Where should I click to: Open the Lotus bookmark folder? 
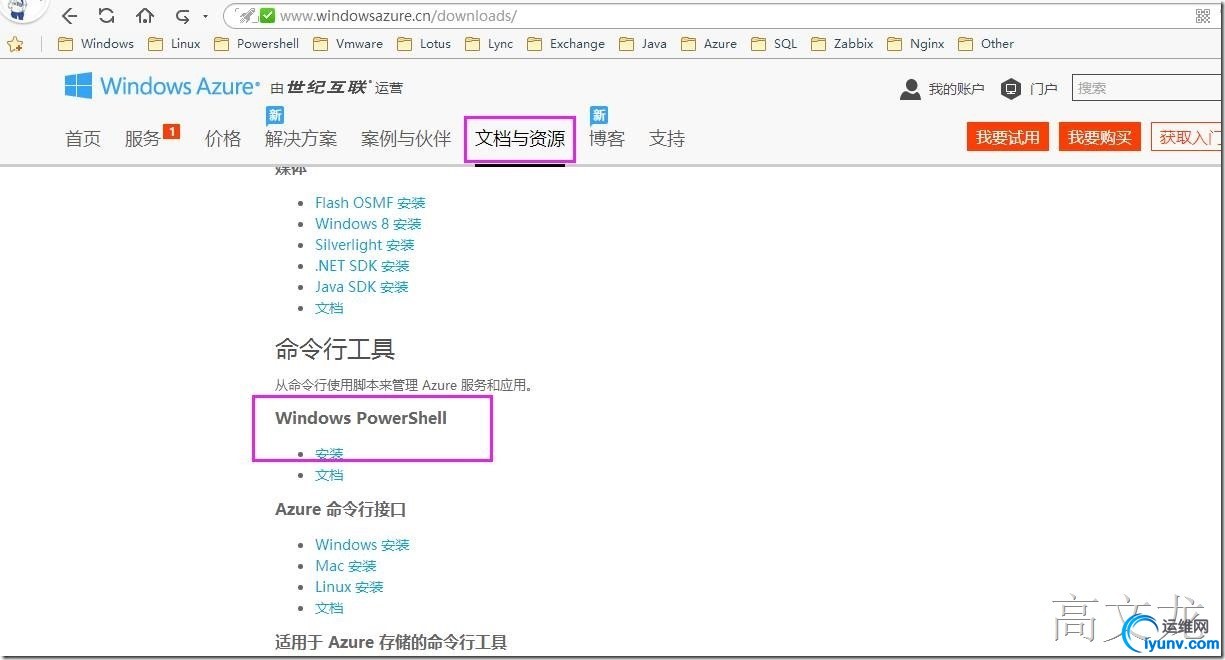424,44
